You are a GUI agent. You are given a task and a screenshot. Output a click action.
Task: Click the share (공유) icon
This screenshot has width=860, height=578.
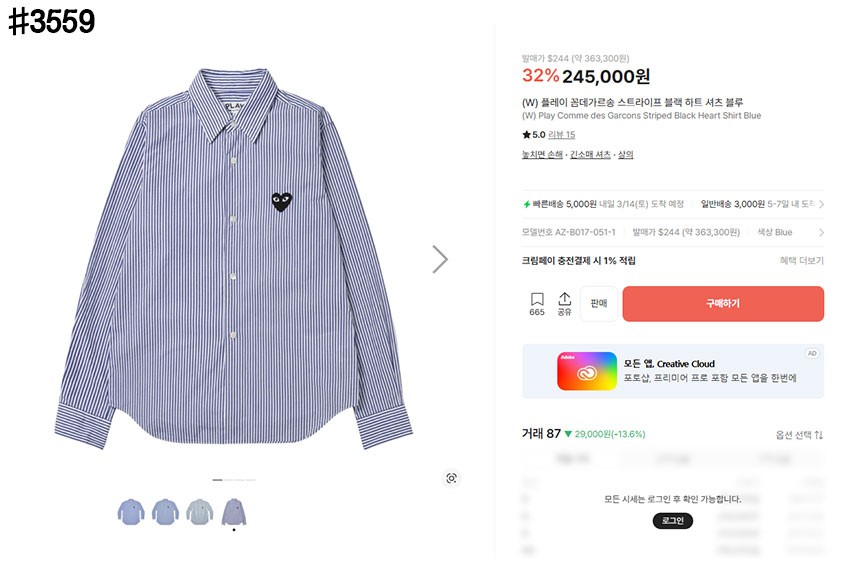click(564, 300)
